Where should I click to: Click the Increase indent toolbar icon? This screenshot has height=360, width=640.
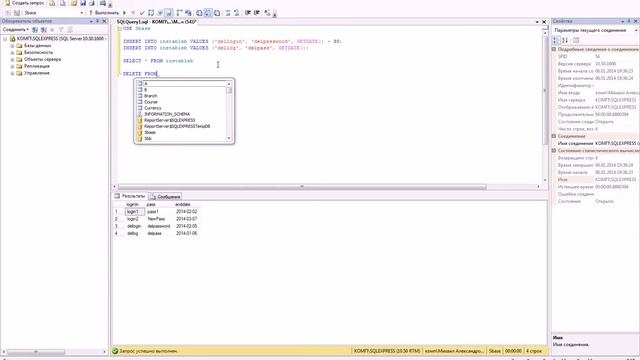[x=257, y=13]
